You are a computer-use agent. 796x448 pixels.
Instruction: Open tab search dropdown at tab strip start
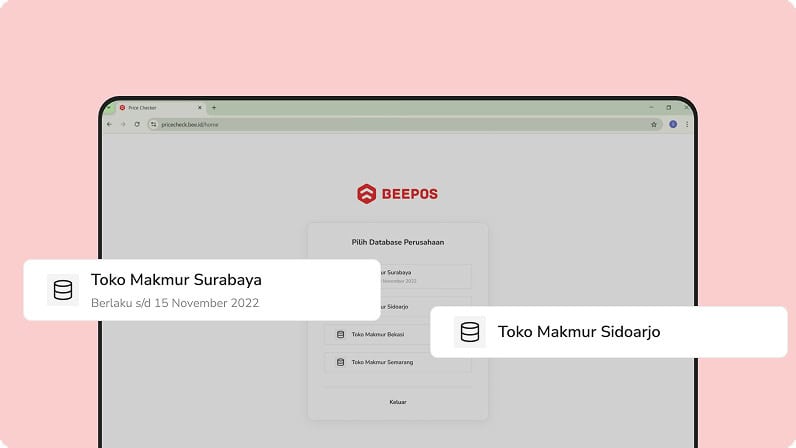point(108,108)
